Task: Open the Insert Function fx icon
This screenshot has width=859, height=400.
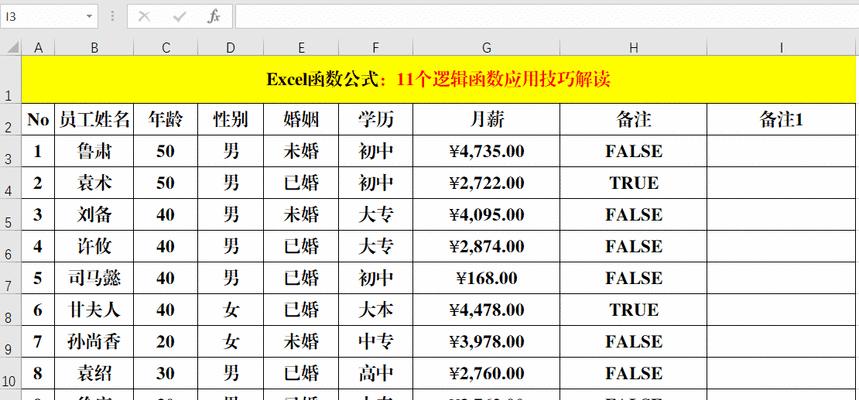Action: click(x=214, y=17)
